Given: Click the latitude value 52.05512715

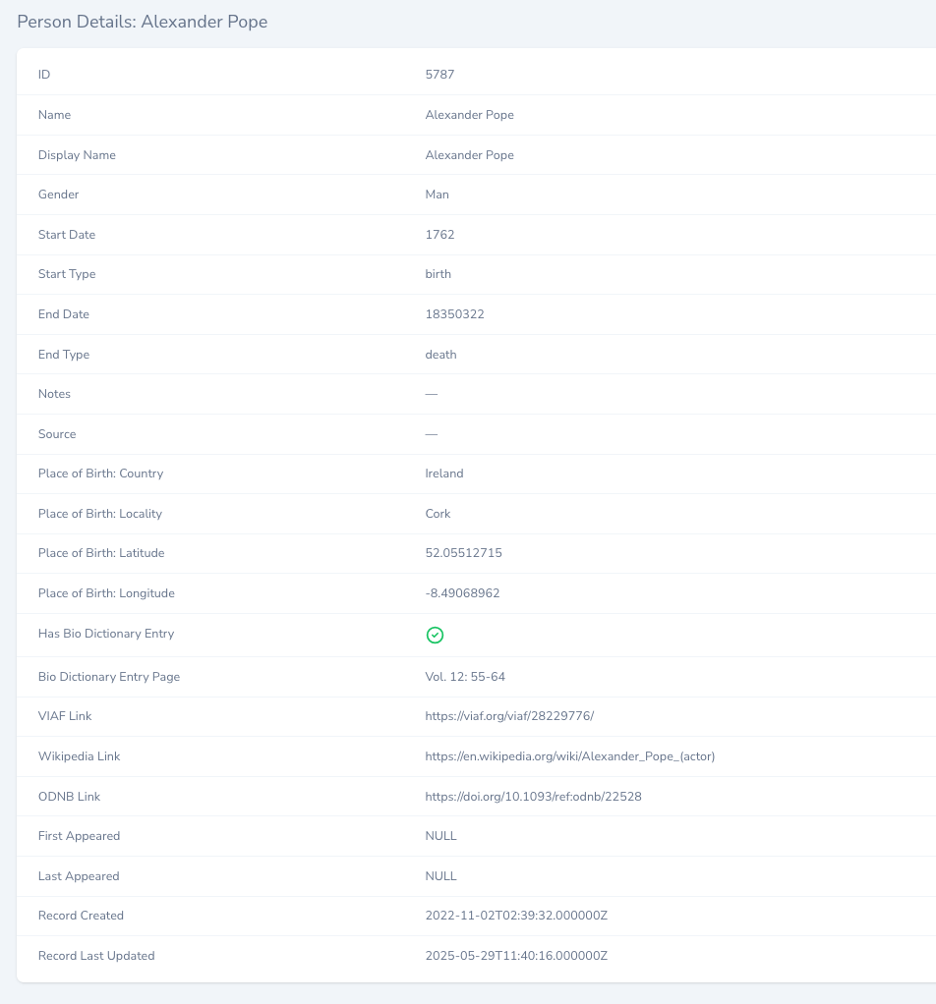Looking at the screenshot, I should (463, 553).
